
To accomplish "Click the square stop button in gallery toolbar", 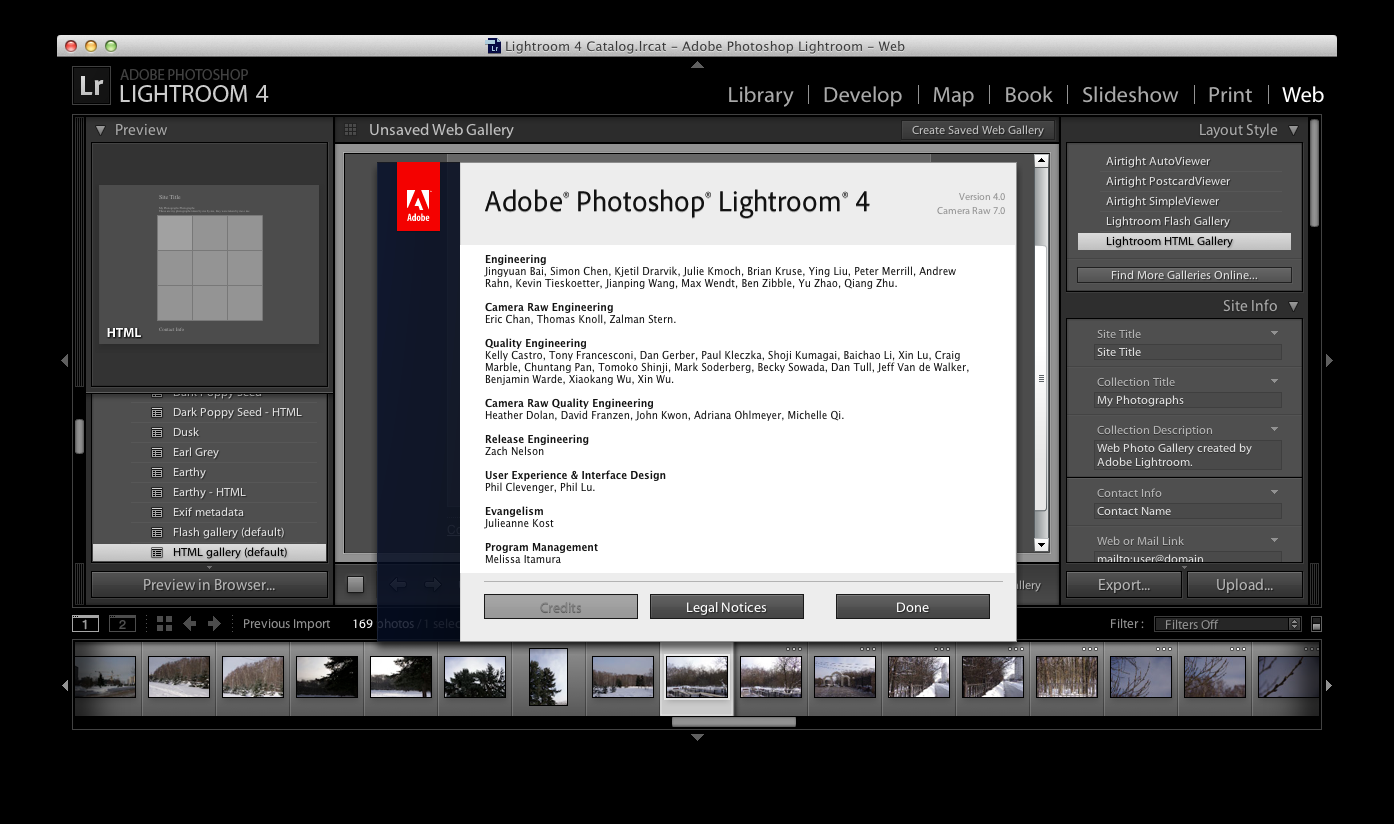I will pyautogui.click(x=356, y=585).
